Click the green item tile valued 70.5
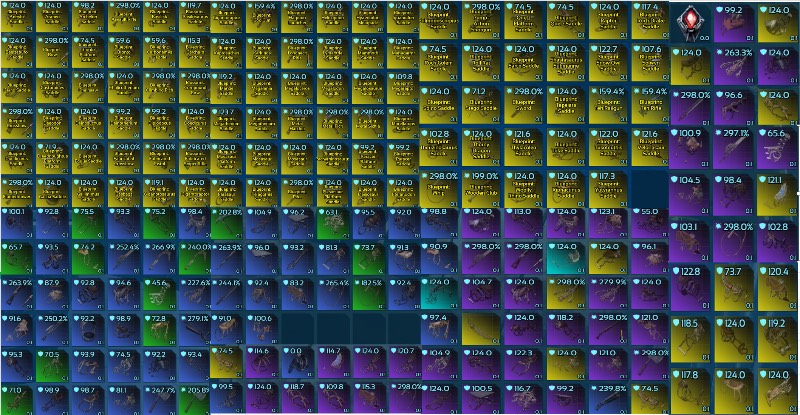Viewport: 800px width, 415px height. click(53, 366)
